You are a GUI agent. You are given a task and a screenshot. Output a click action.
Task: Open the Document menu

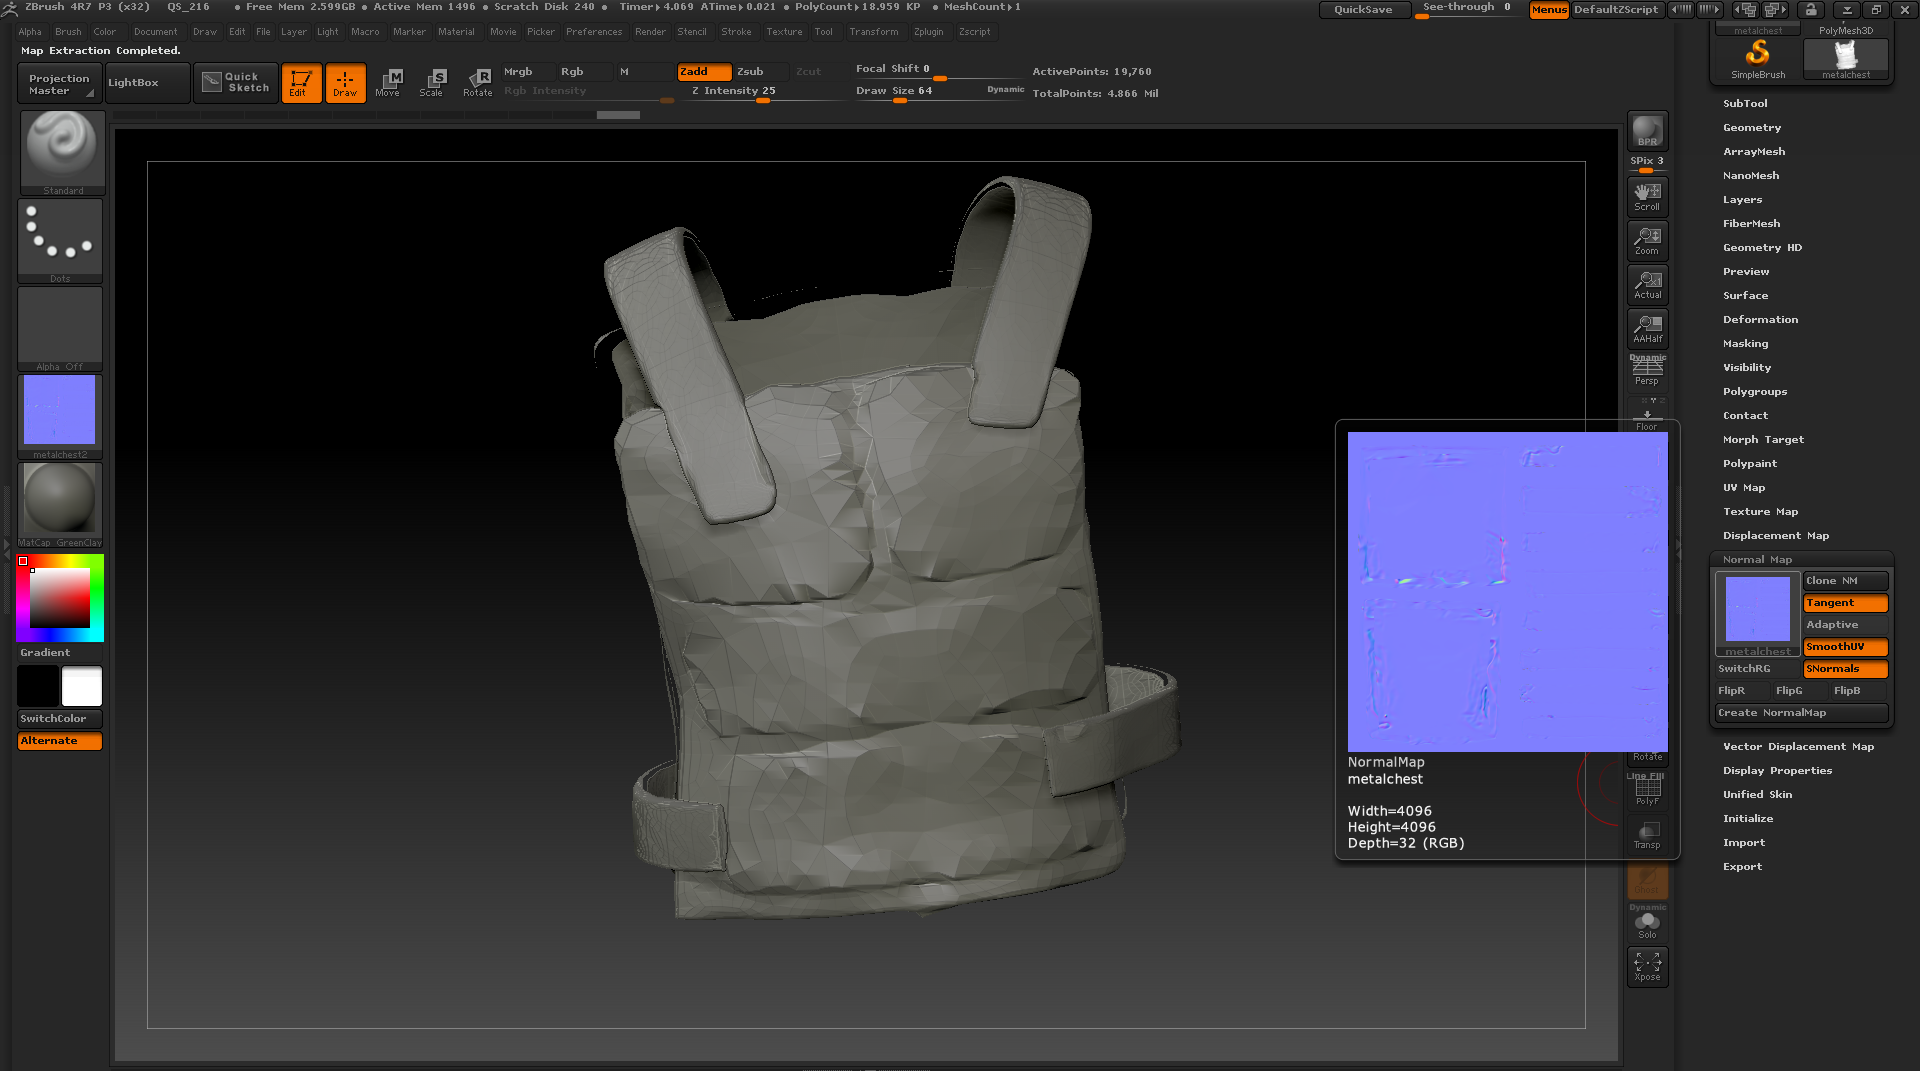point(155,32)
